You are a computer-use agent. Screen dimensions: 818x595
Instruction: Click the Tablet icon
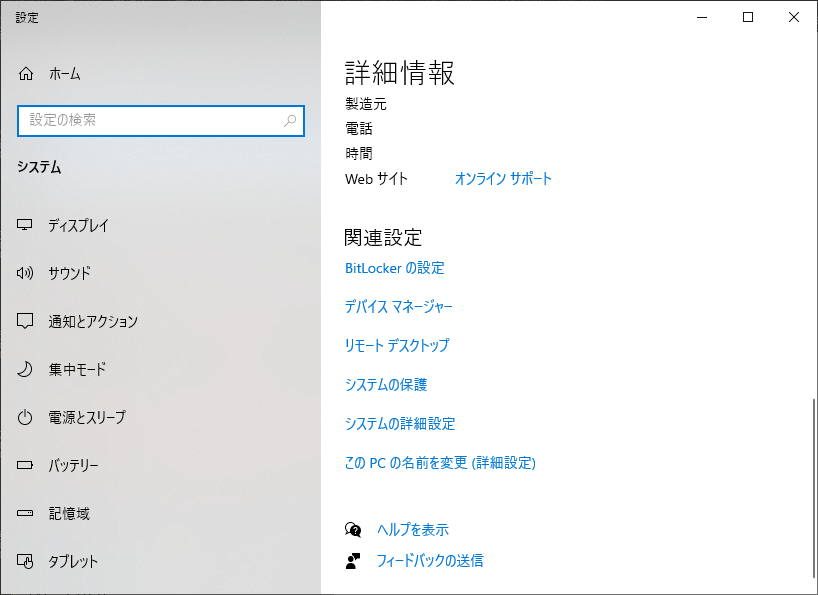tap(25, 561)
